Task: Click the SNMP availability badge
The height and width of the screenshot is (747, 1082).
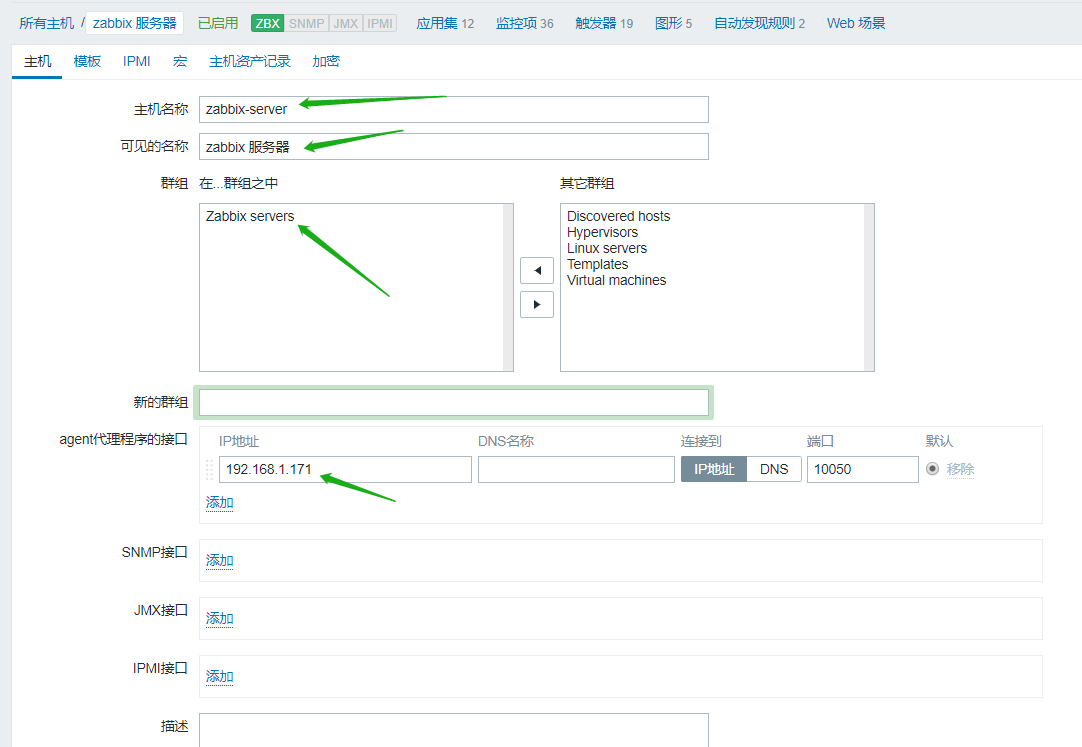Action: click(306, 23)
